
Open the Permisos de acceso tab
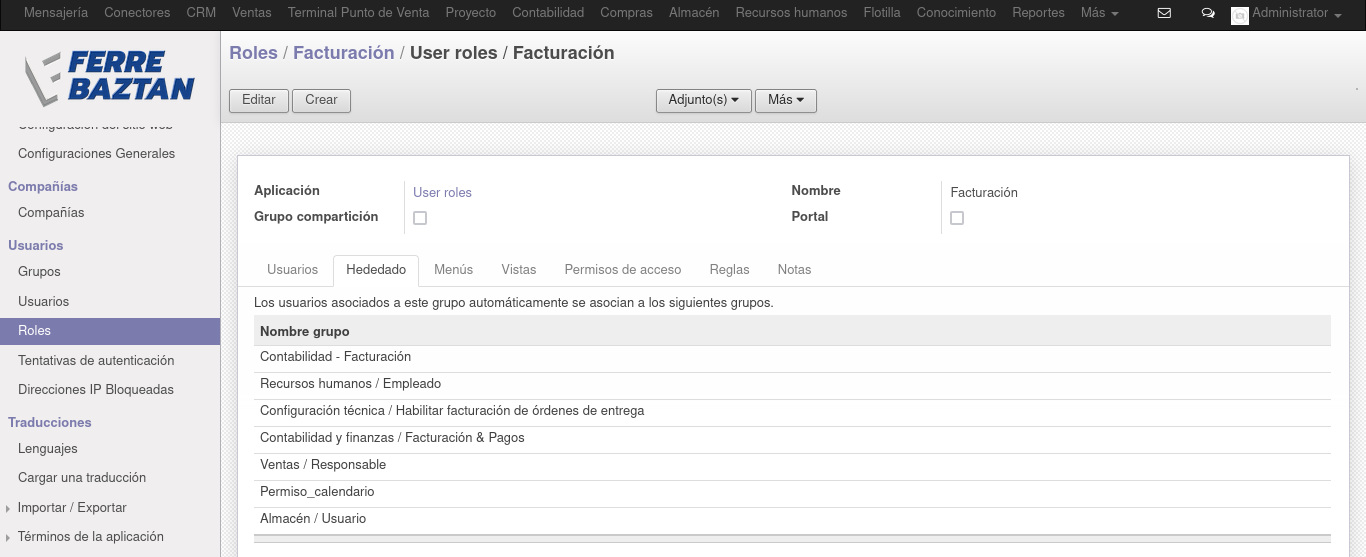pos(623,270)
